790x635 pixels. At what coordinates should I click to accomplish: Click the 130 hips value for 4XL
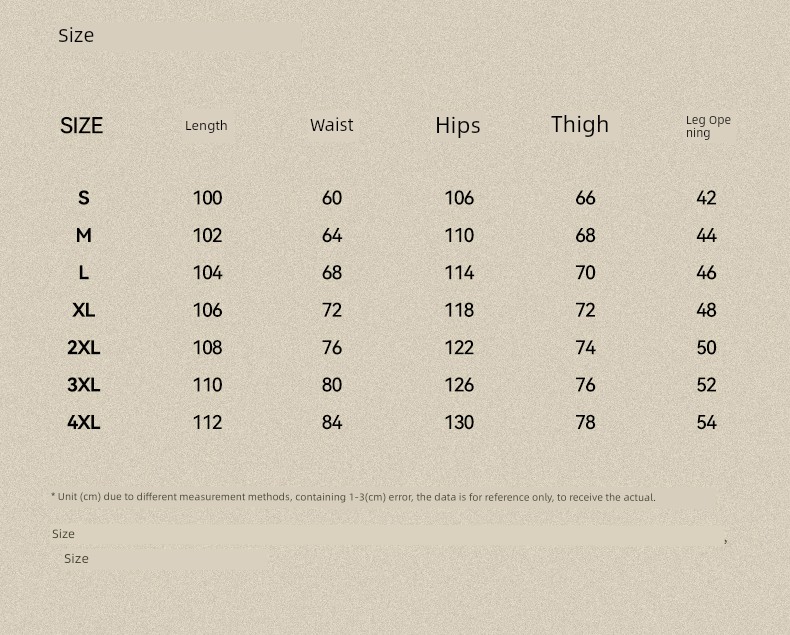pyautogui.click(x=459, y=422)
